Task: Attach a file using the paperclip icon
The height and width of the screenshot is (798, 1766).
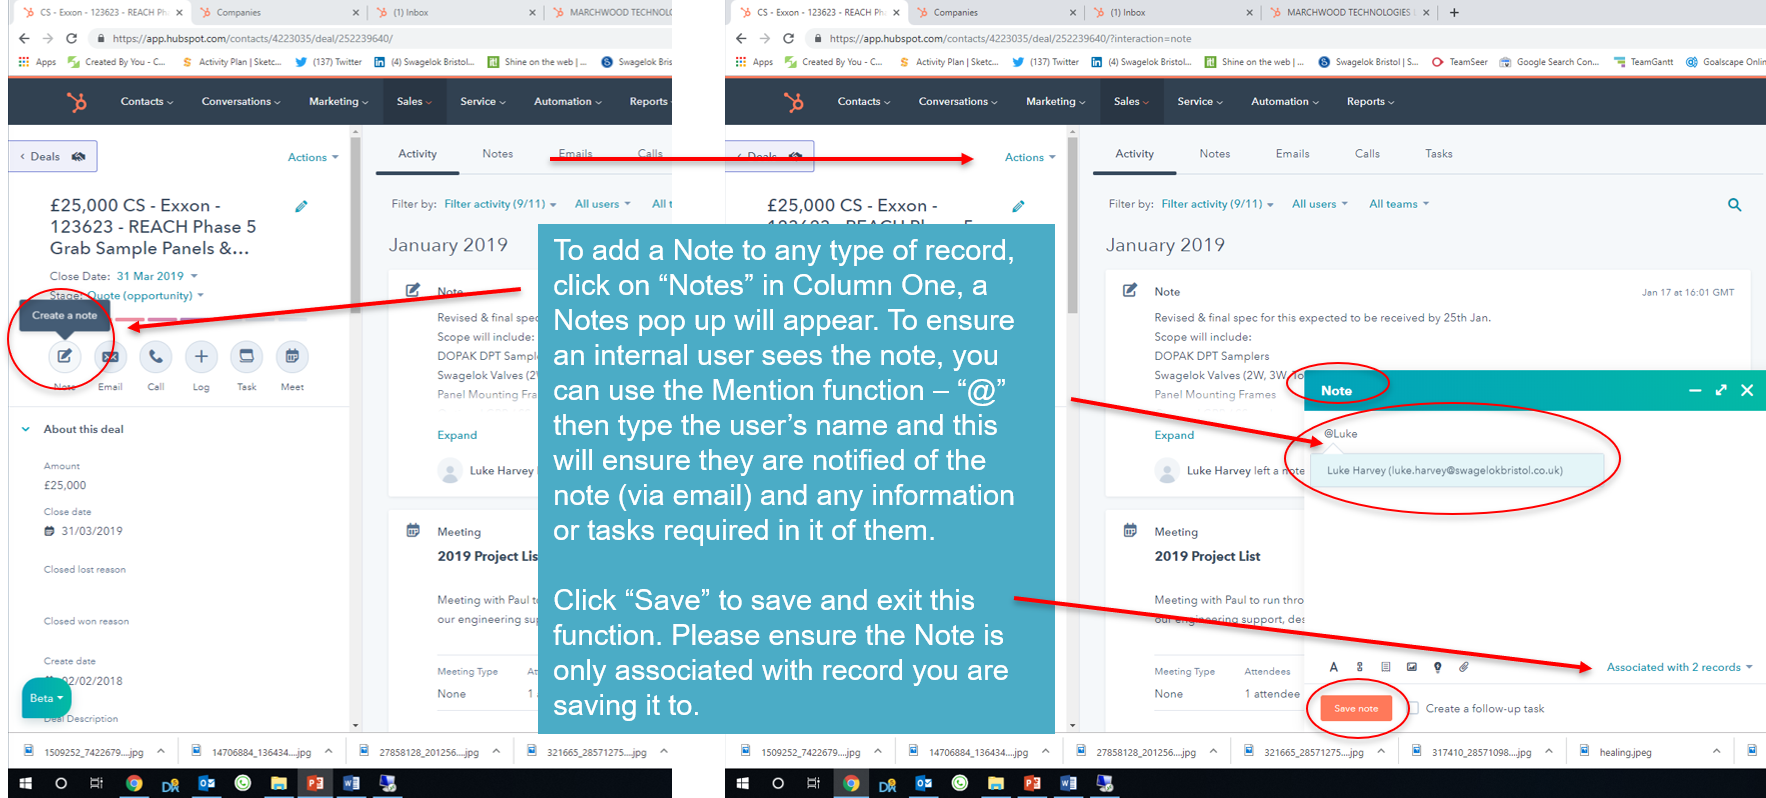Action: tap(1463, 667)
